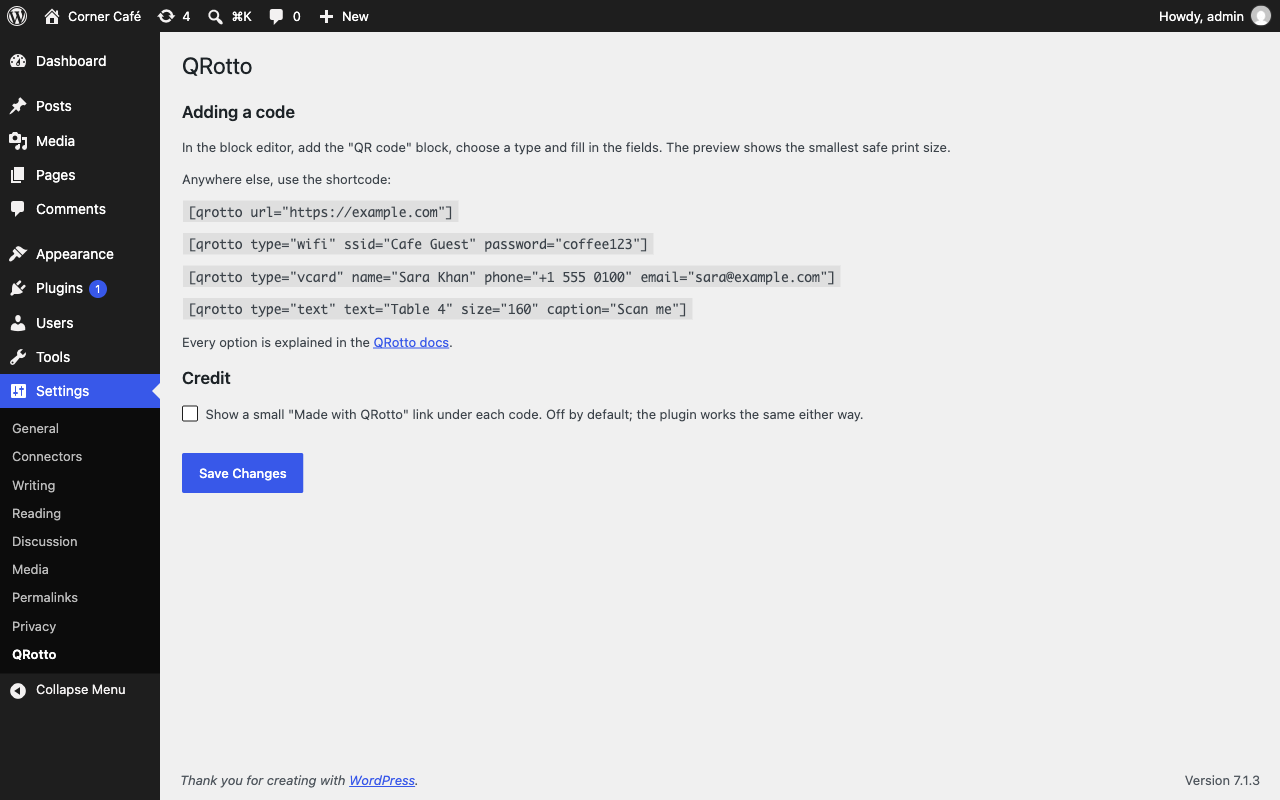1280x800 pixels.
Task: Enable the "Made with QRotto" credit checkbox
Action: (x=190, y=414)
